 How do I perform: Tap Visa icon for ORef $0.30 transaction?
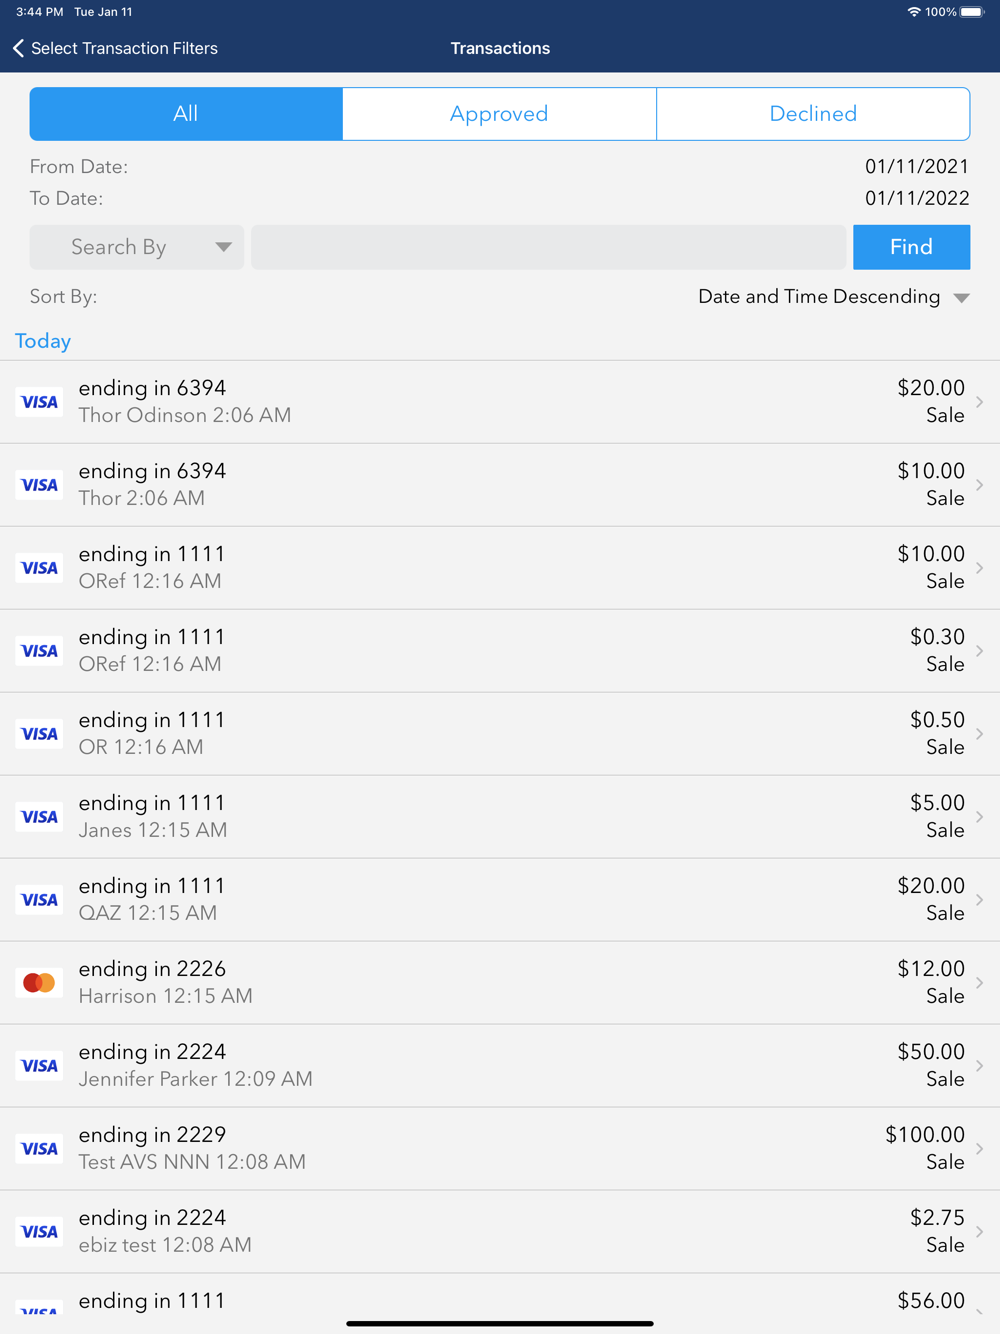39,651
